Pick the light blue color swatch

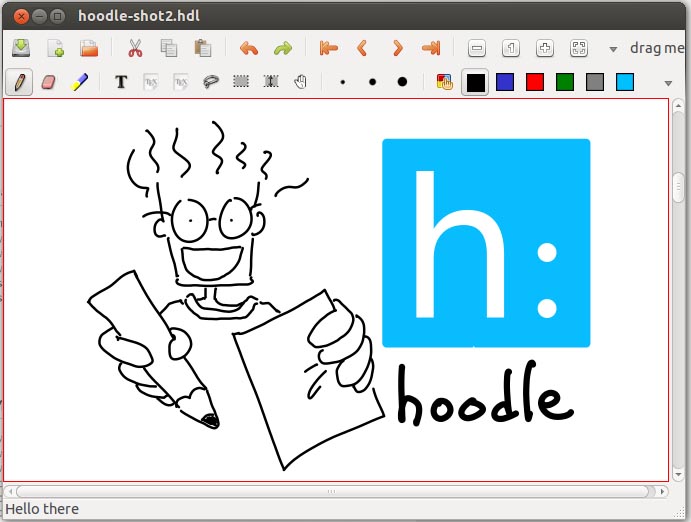point(625,82)
